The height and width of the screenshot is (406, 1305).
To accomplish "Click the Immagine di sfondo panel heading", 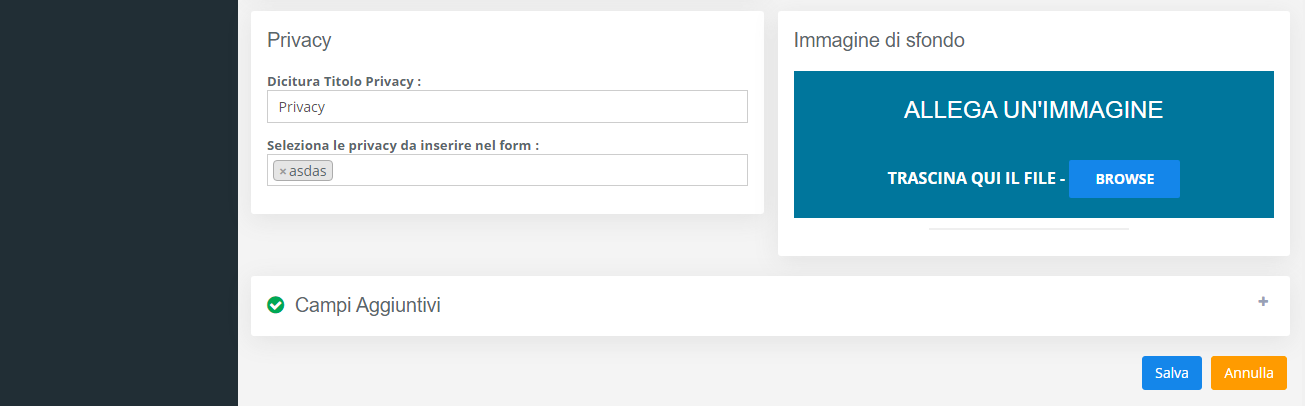I will pyautogui.click(x=878, y=41).
